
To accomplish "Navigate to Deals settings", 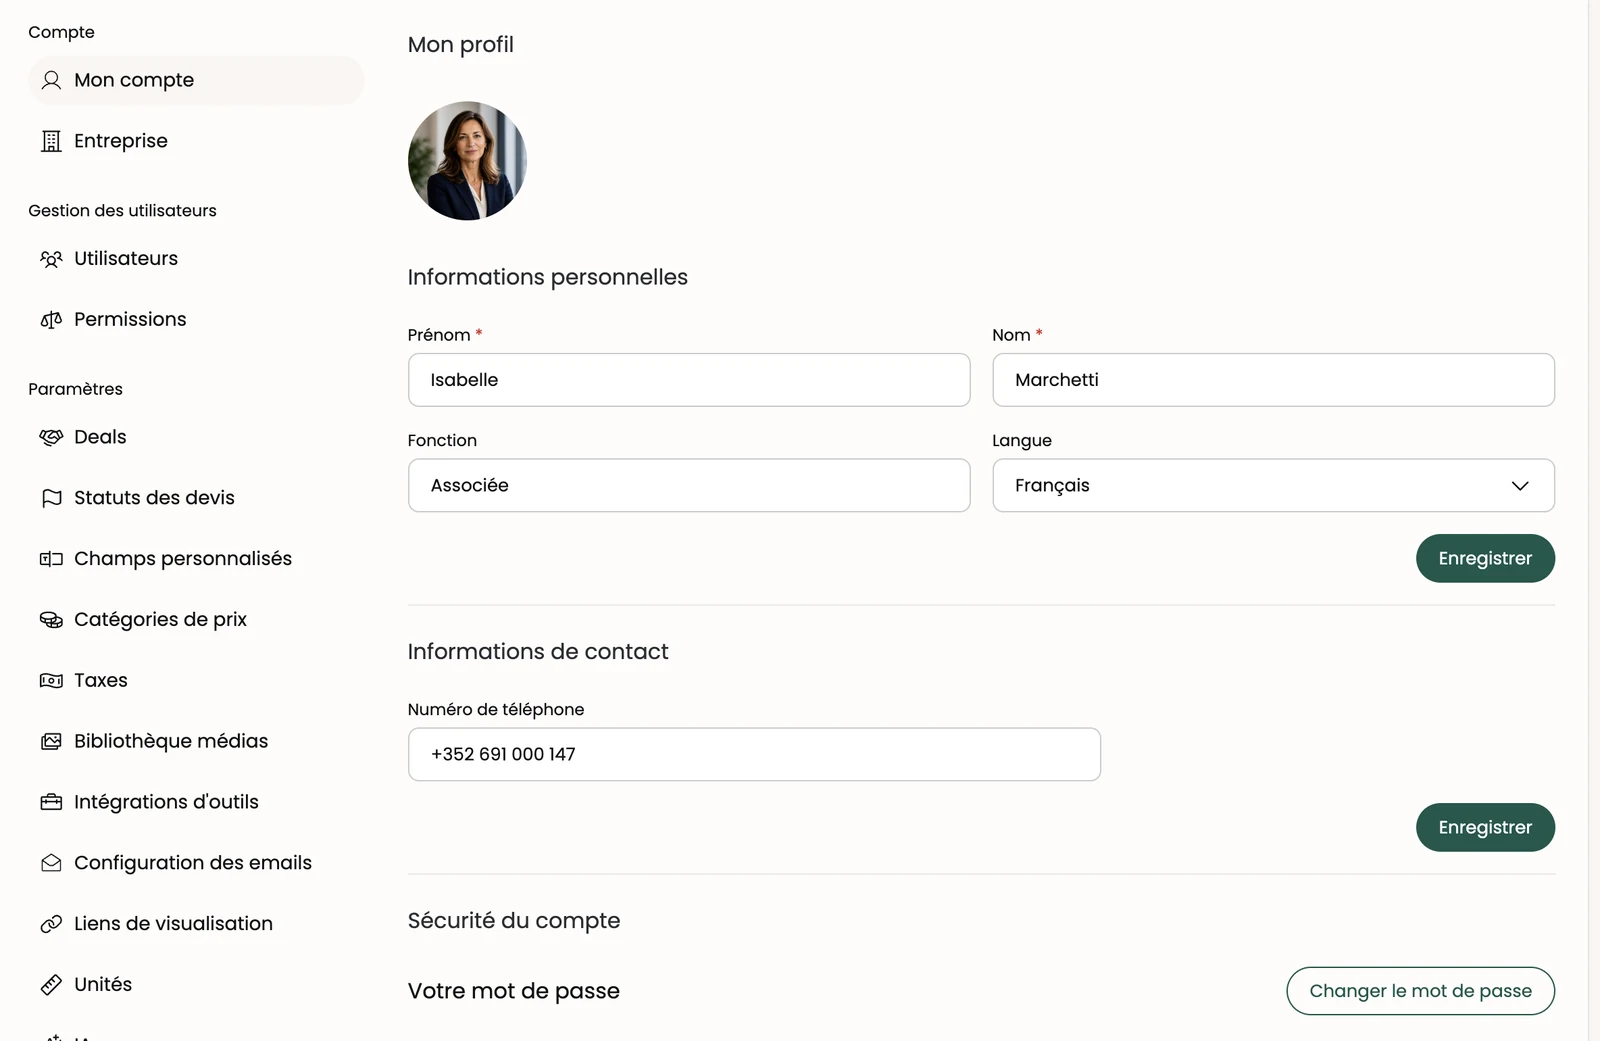I will pos(196,437).
